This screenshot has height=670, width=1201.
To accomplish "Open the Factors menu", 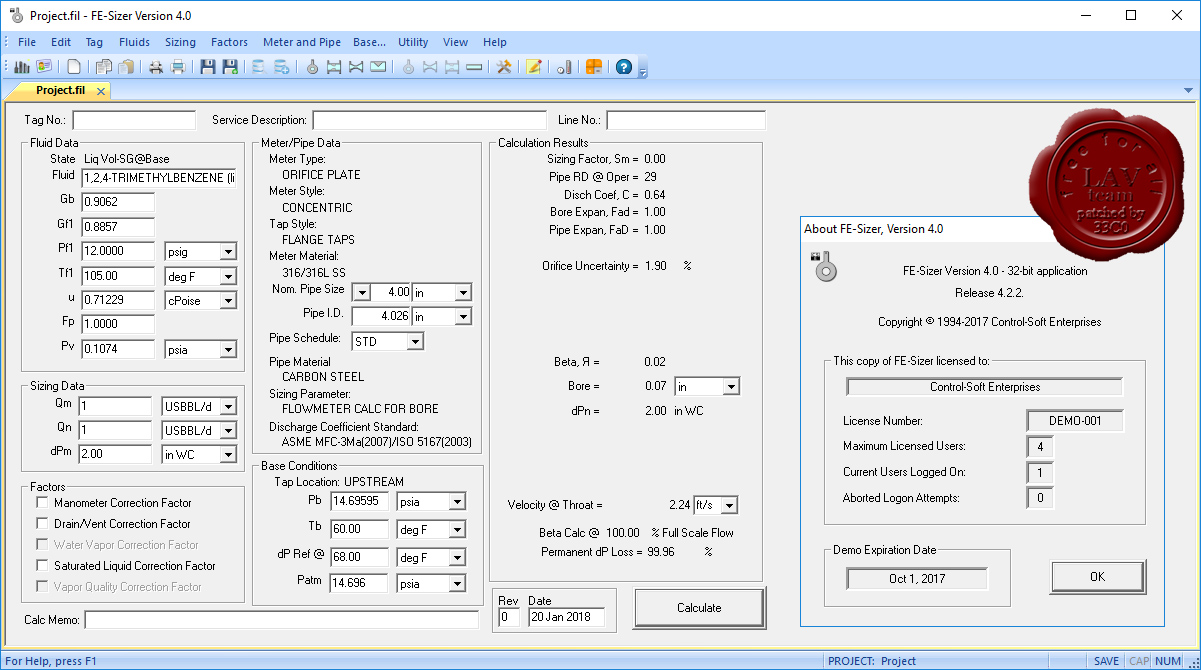I will pos(229,42).
